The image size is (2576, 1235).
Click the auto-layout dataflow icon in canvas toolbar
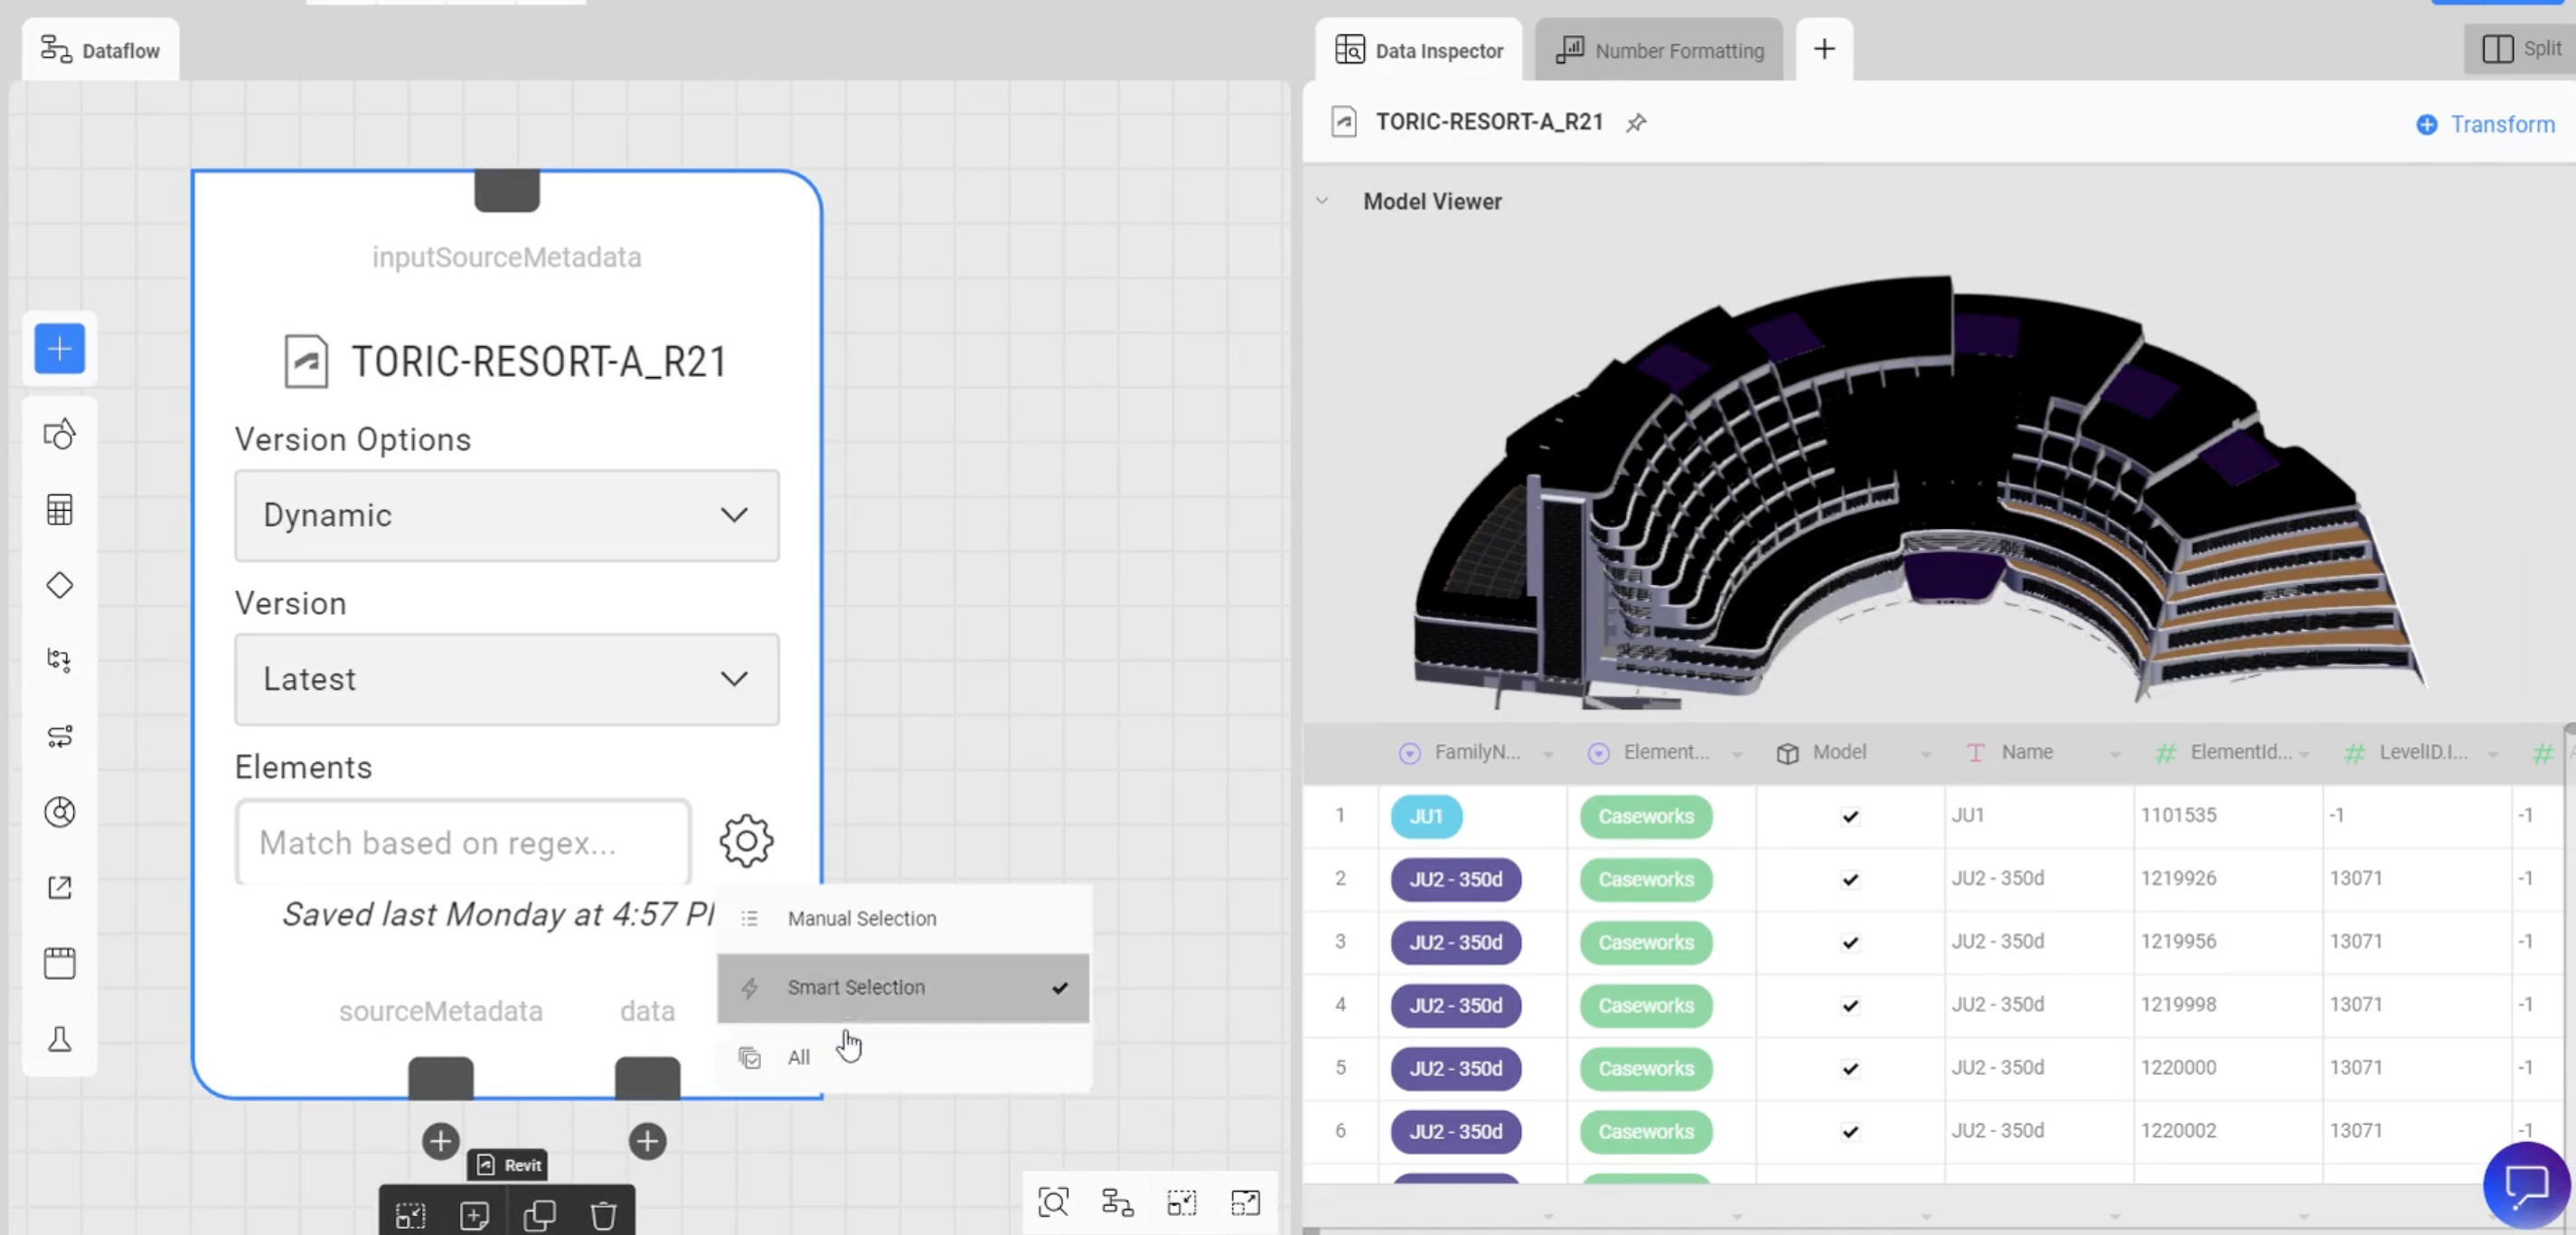pos(1117,1203)
